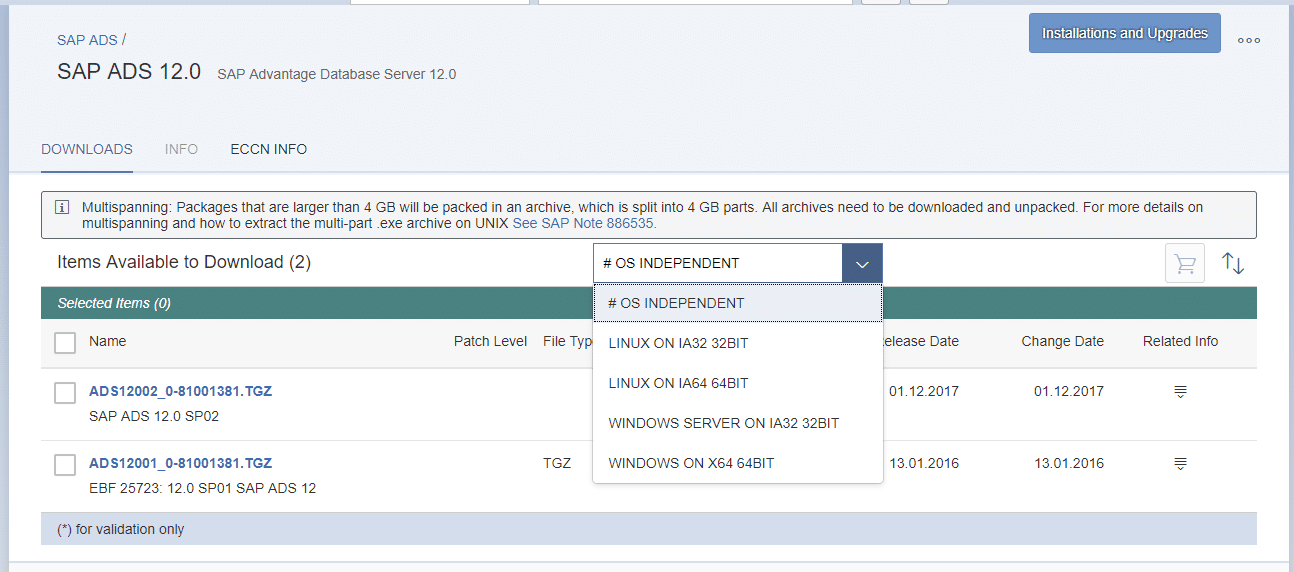Download ADS12002_0-81001381.TGZ file link

(x=180, y=391)
